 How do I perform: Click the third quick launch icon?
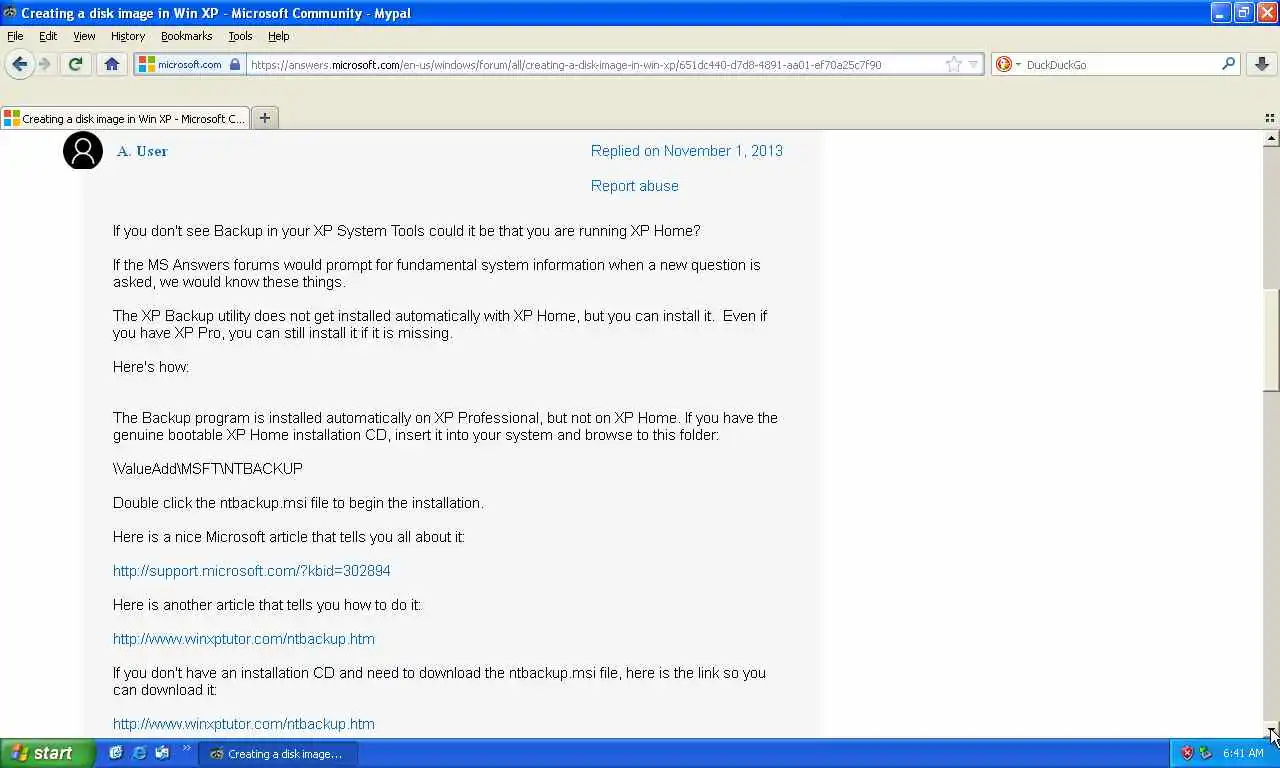tap(162, 753)
